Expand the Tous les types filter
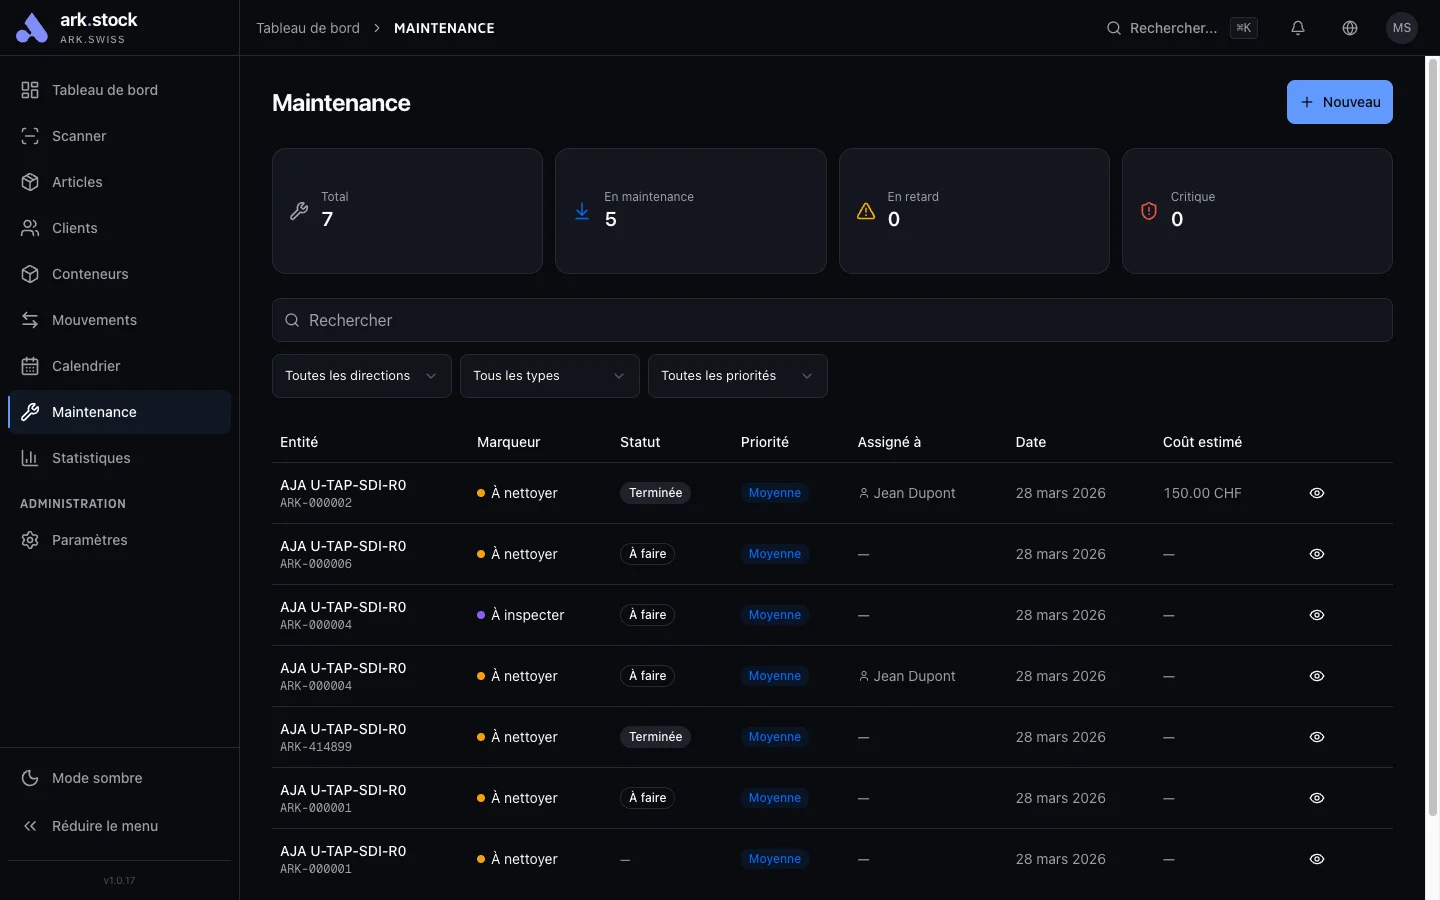Screen dimensions: 1440x900 click(549, 376)
